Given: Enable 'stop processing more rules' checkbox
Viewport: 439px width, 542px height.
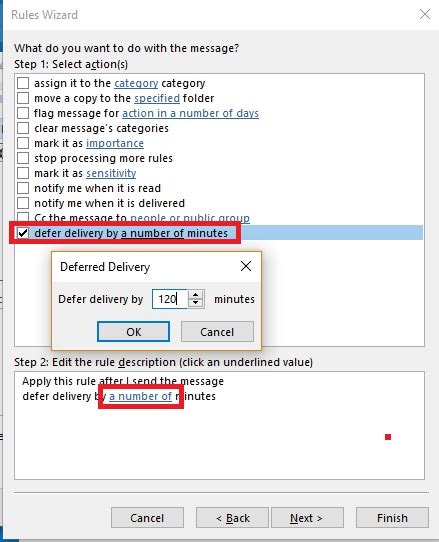Looking at the screenshot, I should (x=23, y=158).
